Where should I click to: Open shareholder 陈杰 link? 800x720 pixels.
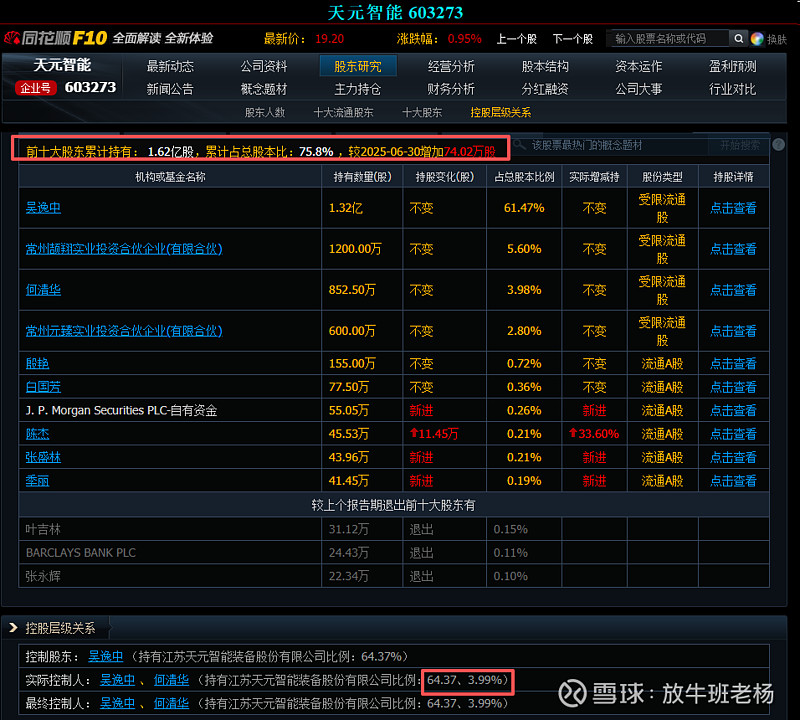[x=37, y=434]
